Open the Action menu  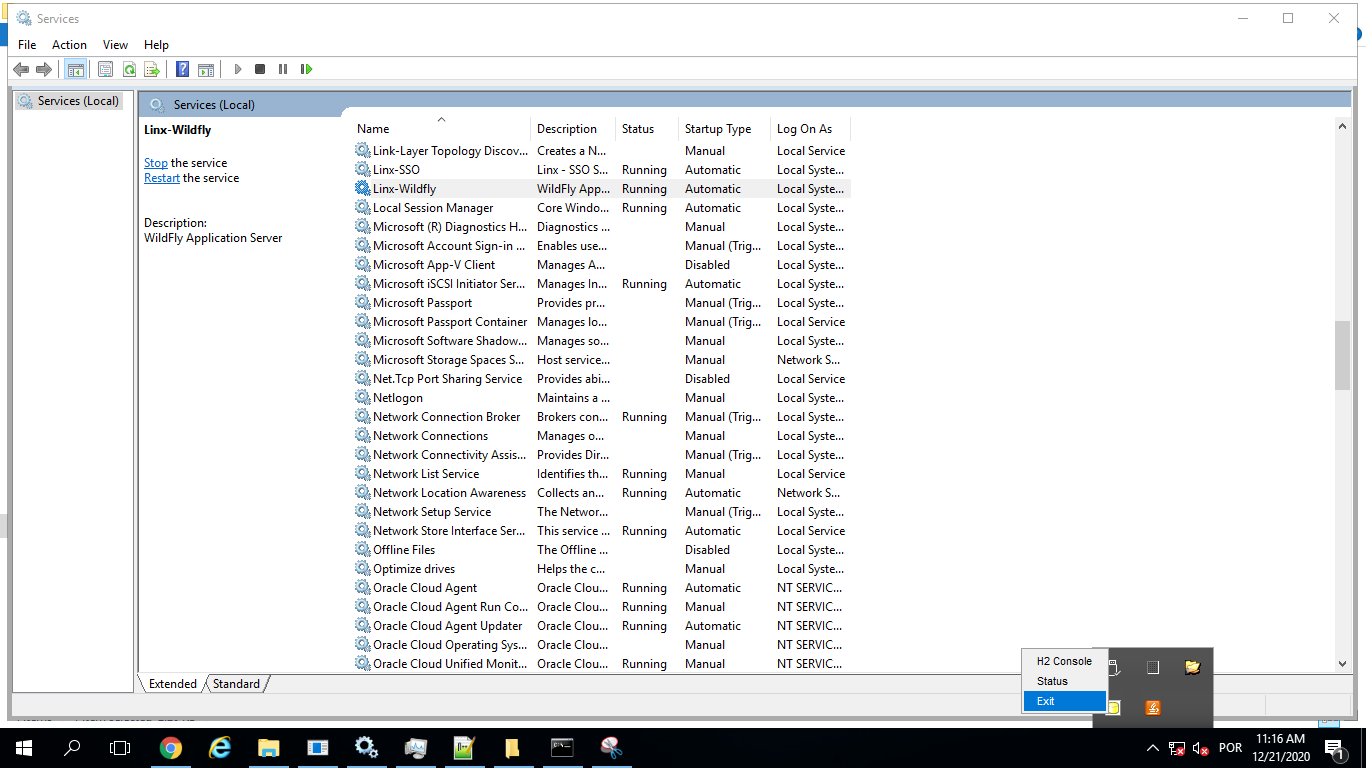click(x=69, y=45)
